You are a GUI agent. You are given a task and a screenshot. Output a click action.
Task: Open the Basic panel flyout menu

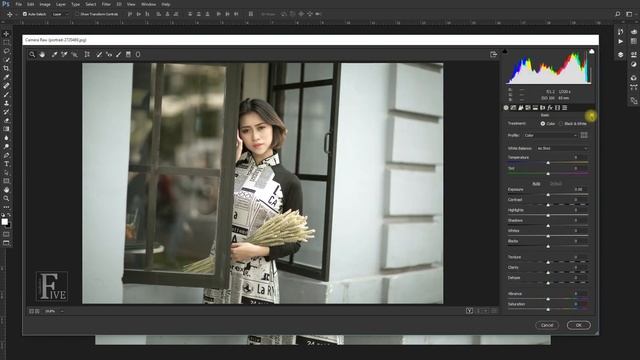tap(591, 116)
